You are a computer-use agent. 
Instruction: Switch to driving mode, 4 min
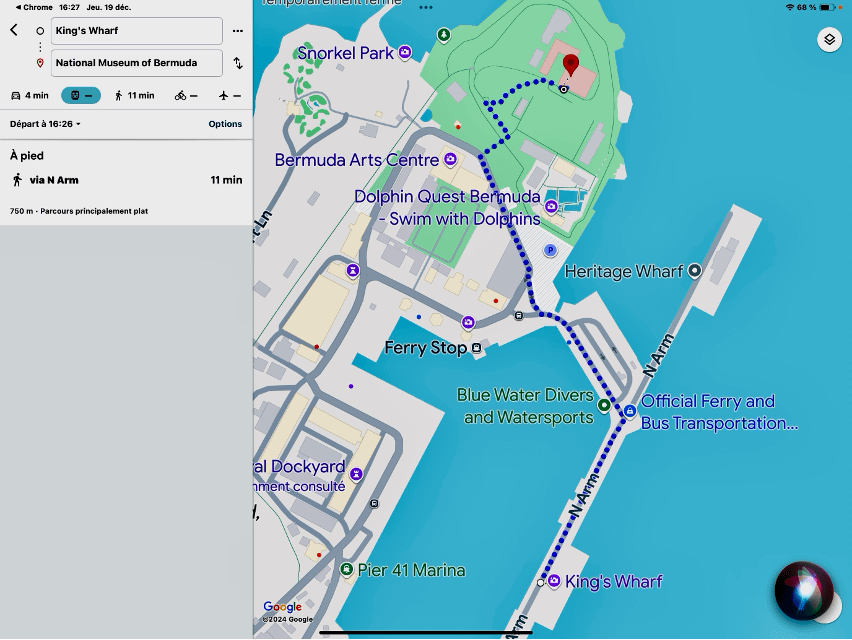coord(30,95)
